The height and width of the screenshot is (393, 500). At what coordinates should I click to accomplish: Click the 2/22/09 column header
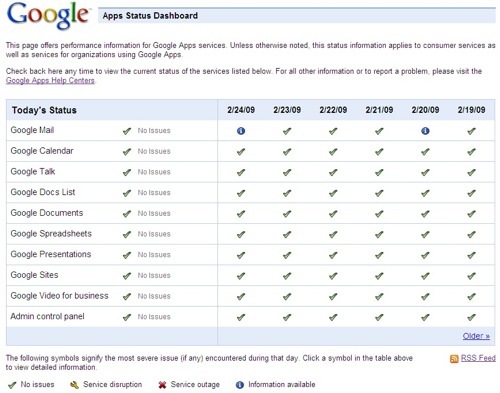click(x=333, y=110)
